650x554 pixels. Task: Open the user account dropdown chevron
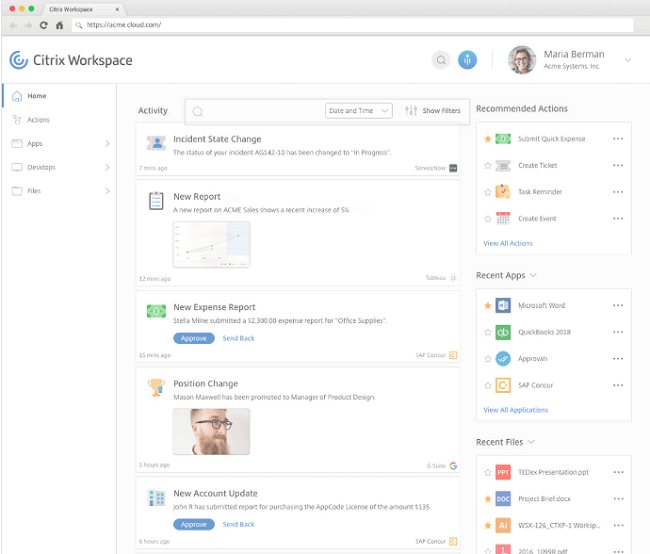tap(628, 60)
